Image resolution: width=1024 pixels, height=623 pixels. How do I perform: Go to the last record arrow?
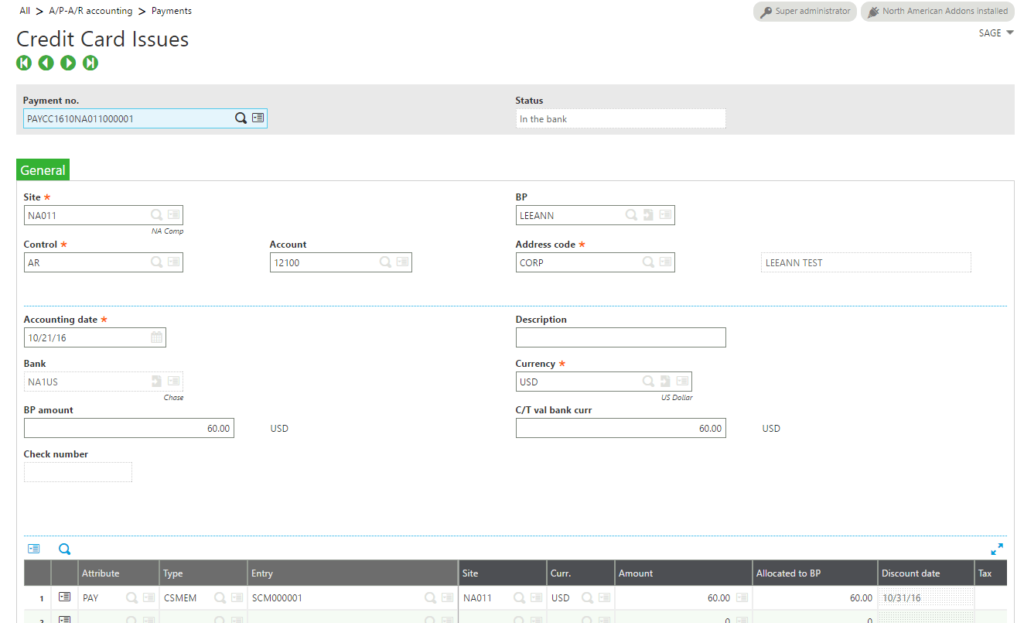pyautogui.click(x=90, y=63)
